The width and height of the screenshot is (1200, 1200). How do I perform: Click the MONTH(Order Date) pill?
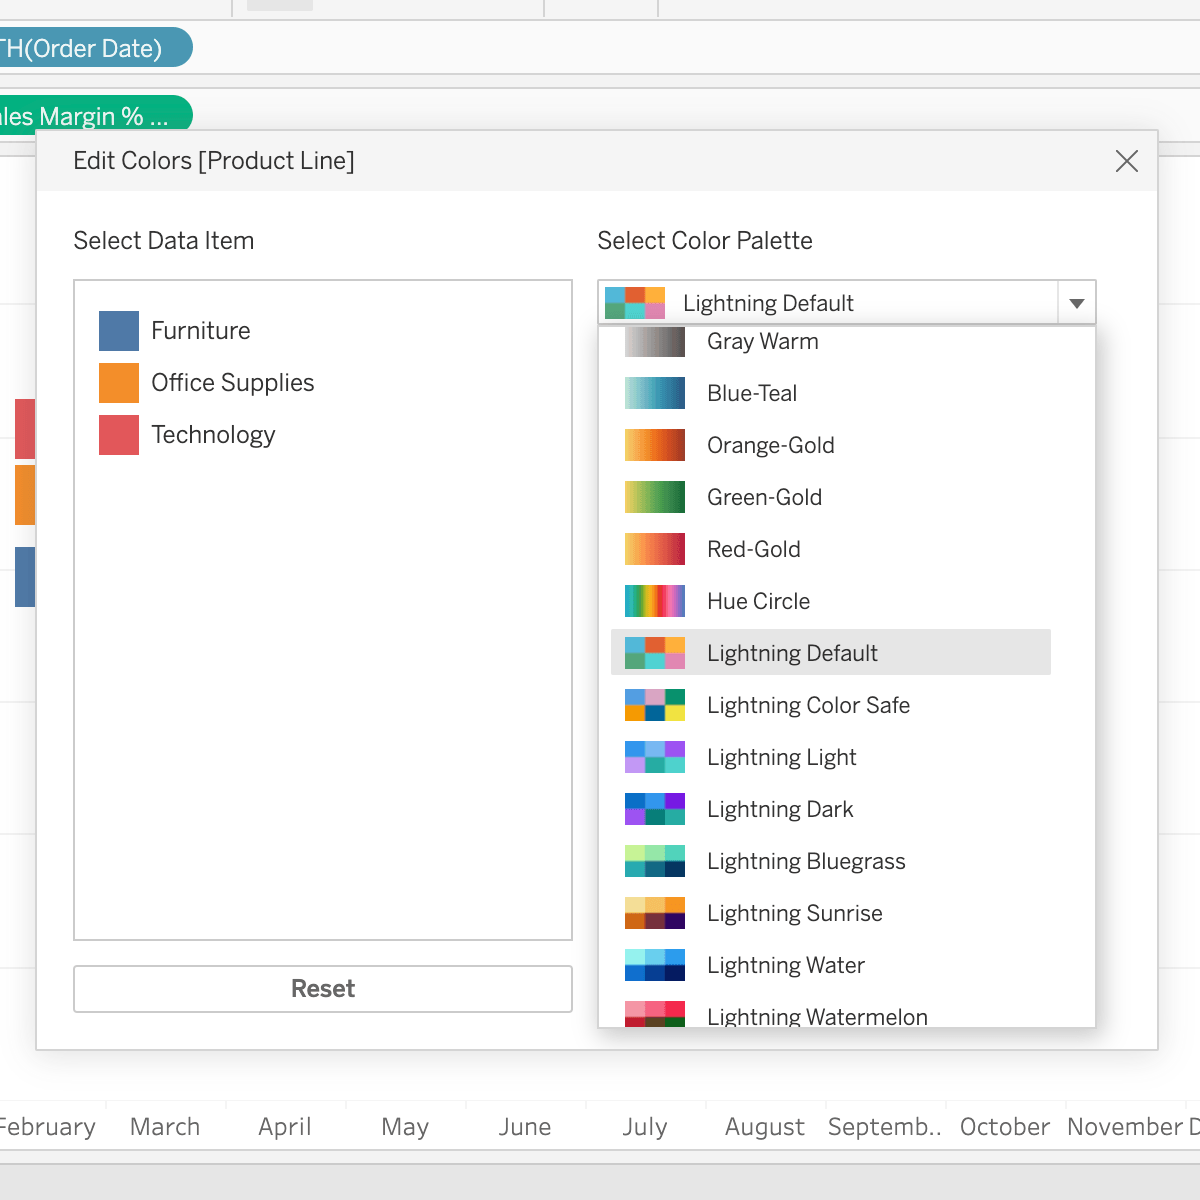(90, 48)
